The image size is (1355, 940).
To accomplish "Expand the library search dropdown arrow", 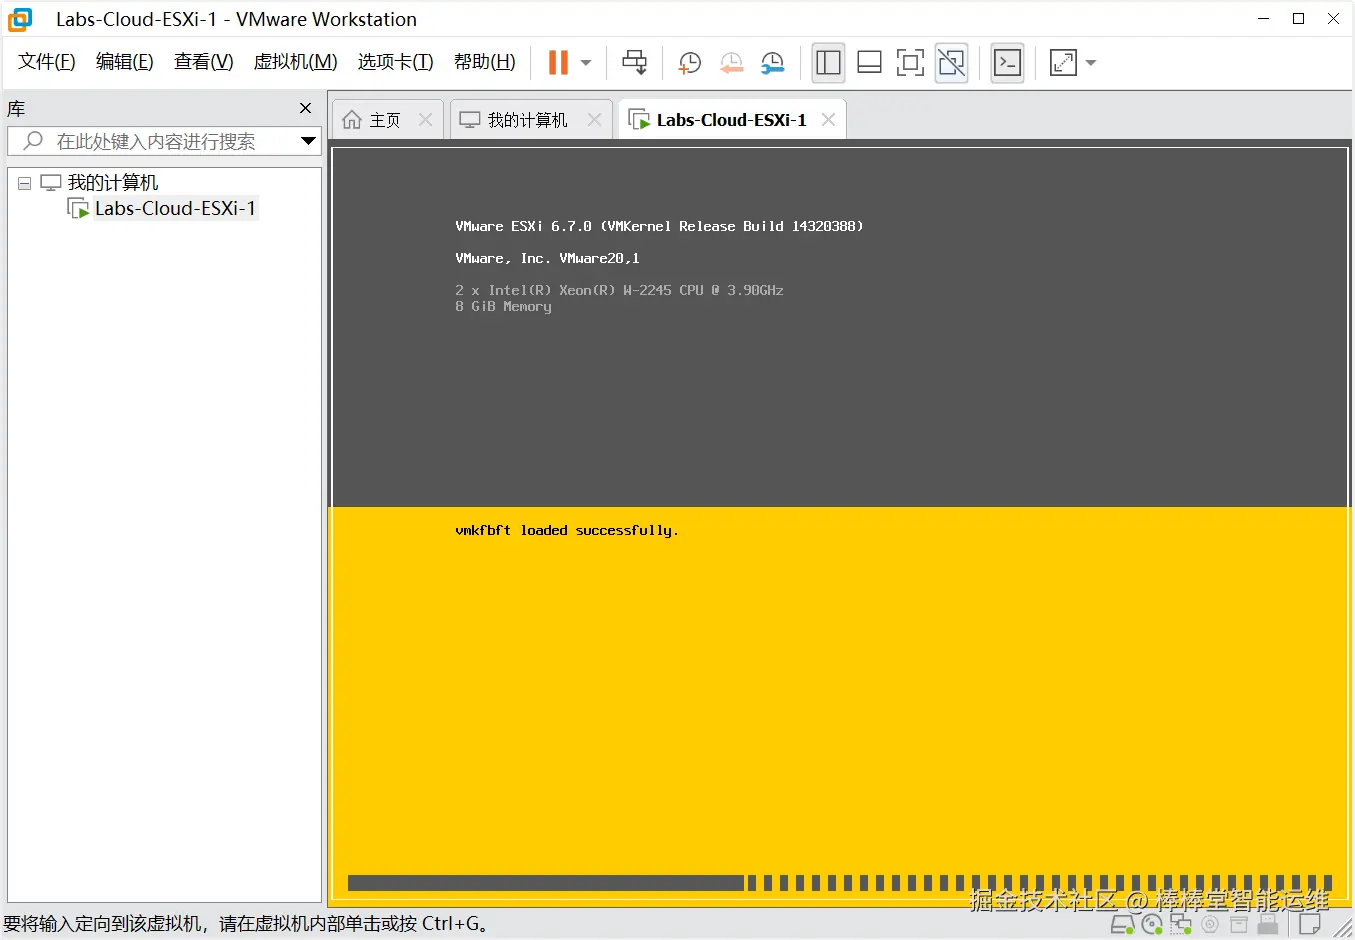I will (x=308, y=141).
